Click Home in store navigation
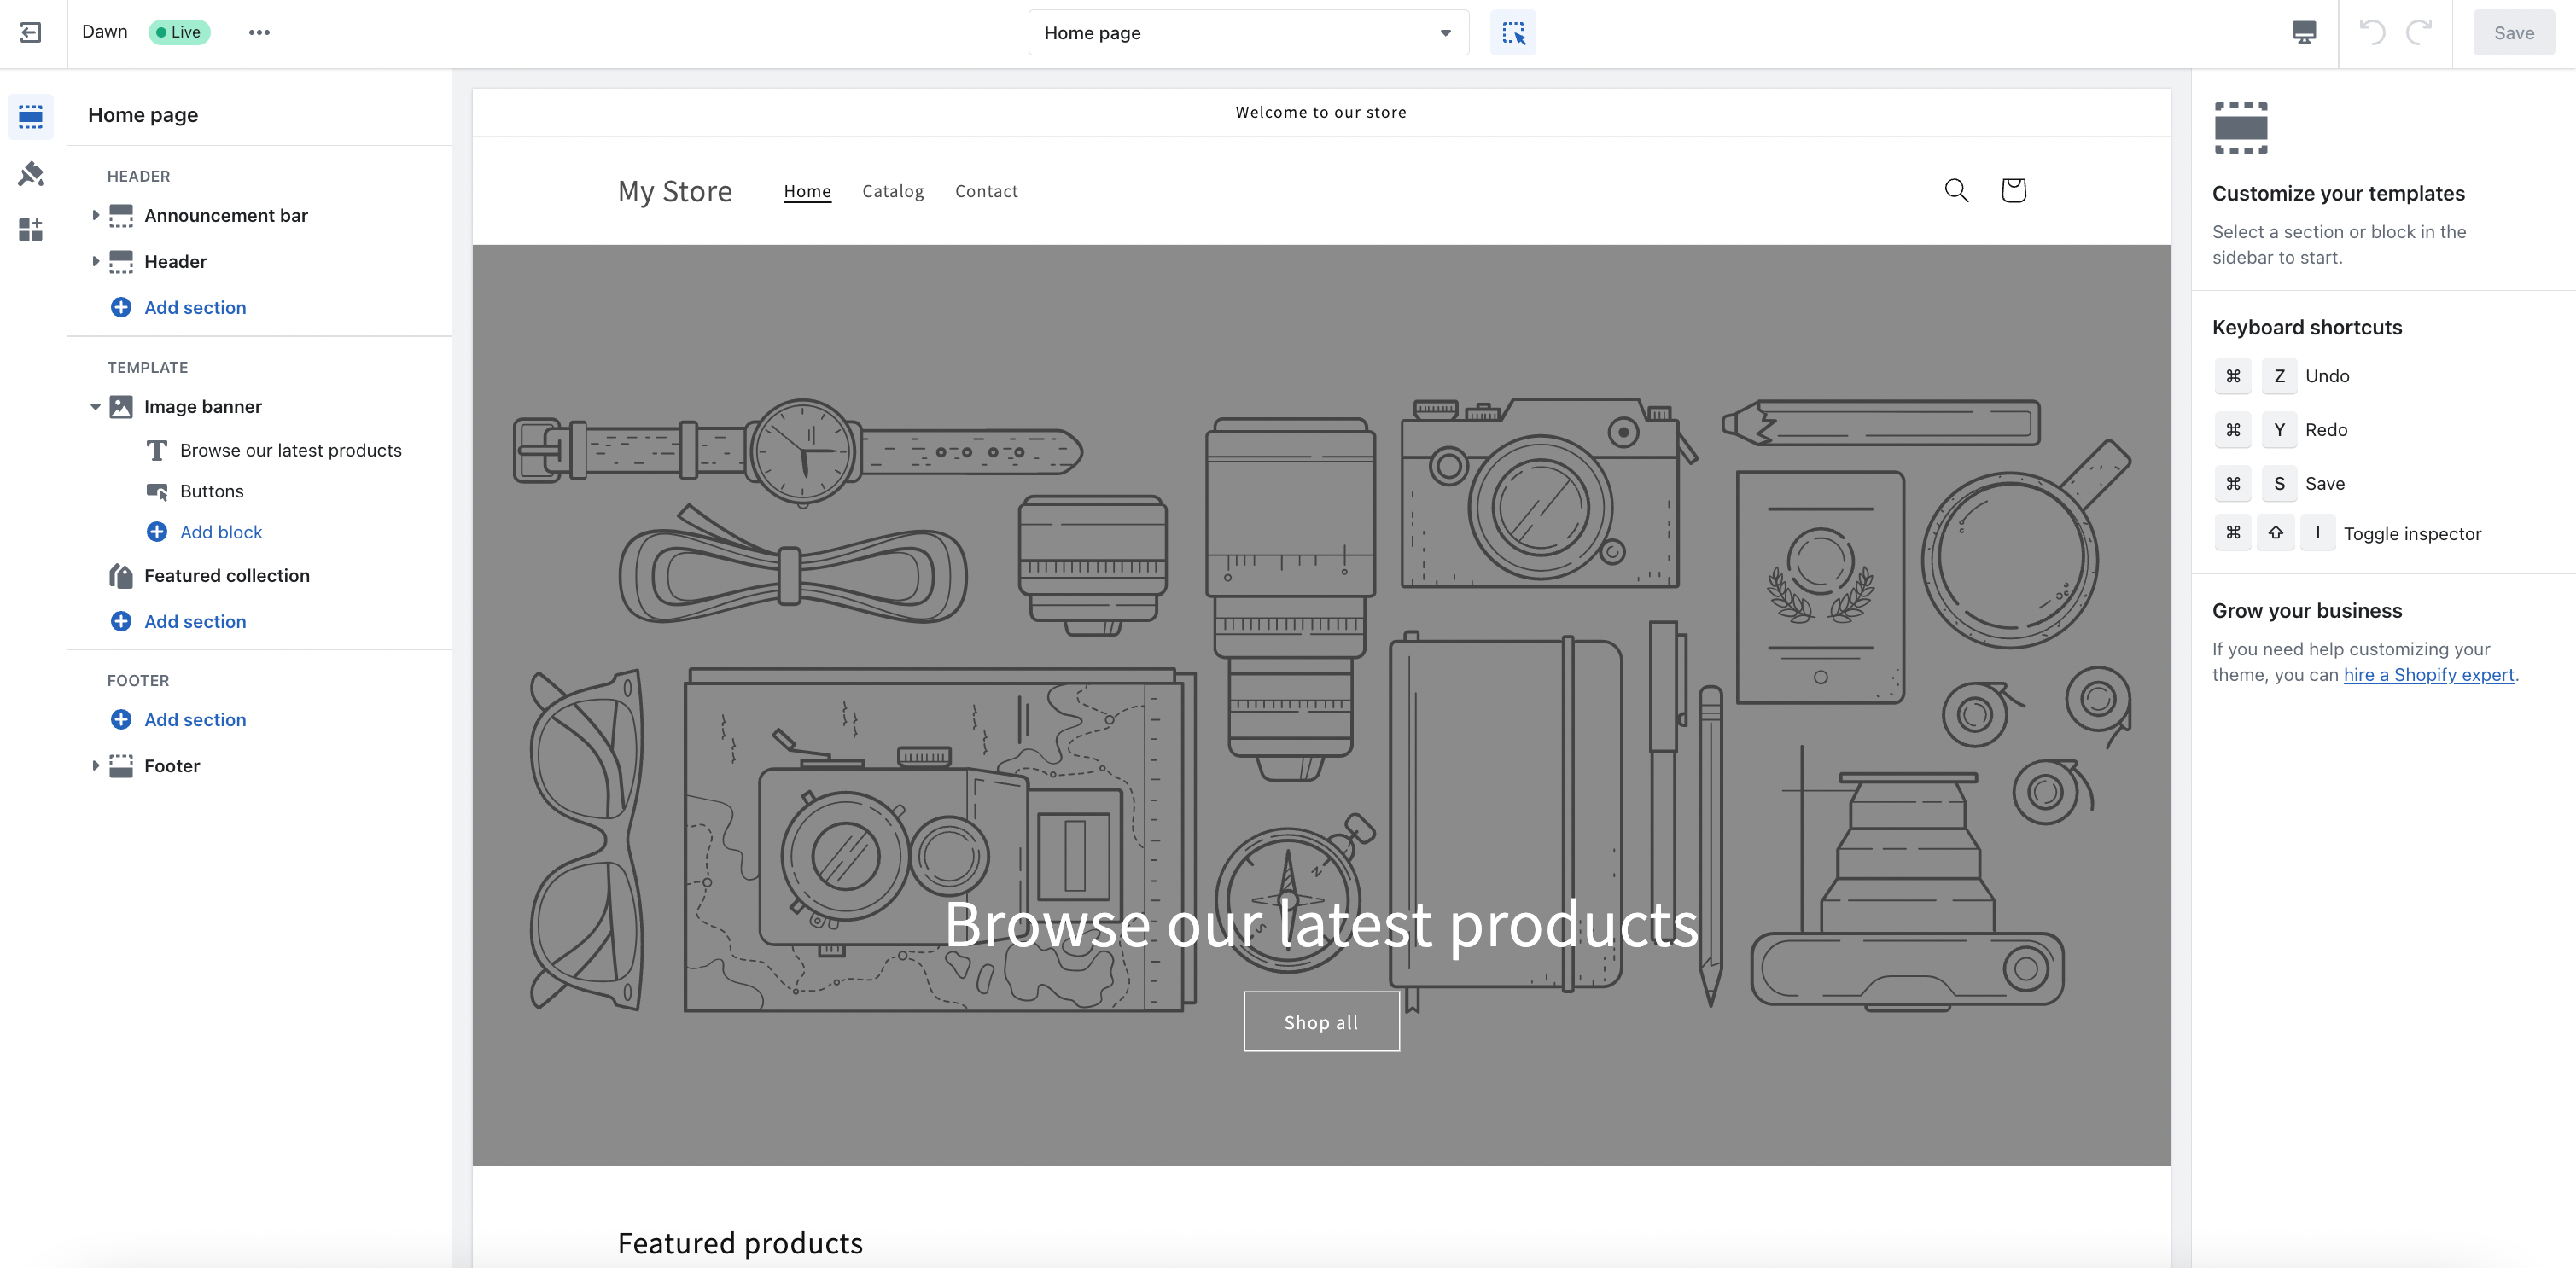This screenshot has width=2576, height=1268. (x=807, y=191)
